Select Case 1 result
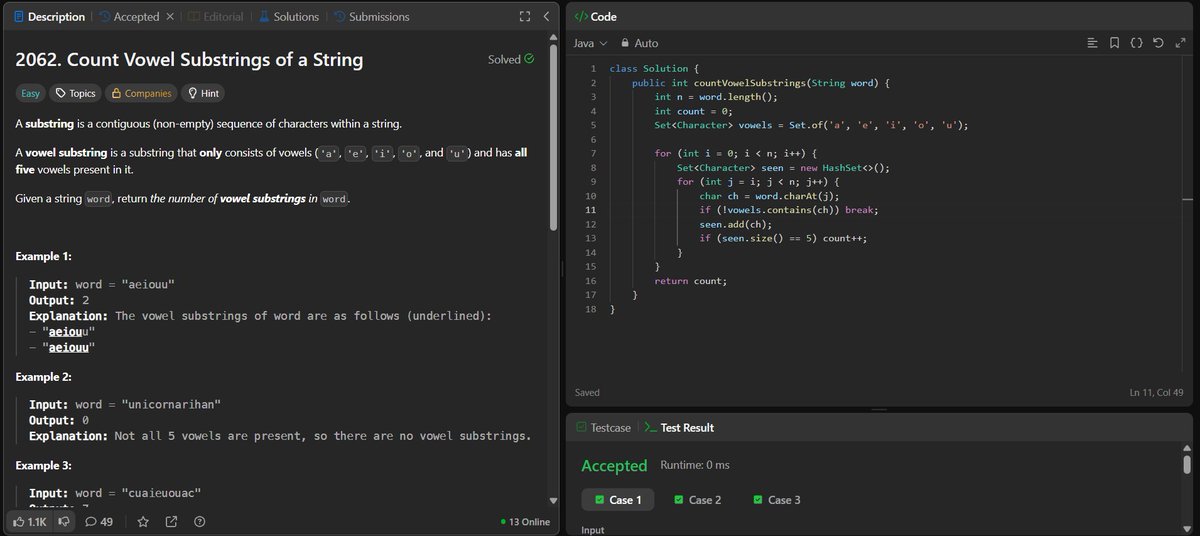The width and height of the screenshot is (1200, 536). click(x=618, y=499)
